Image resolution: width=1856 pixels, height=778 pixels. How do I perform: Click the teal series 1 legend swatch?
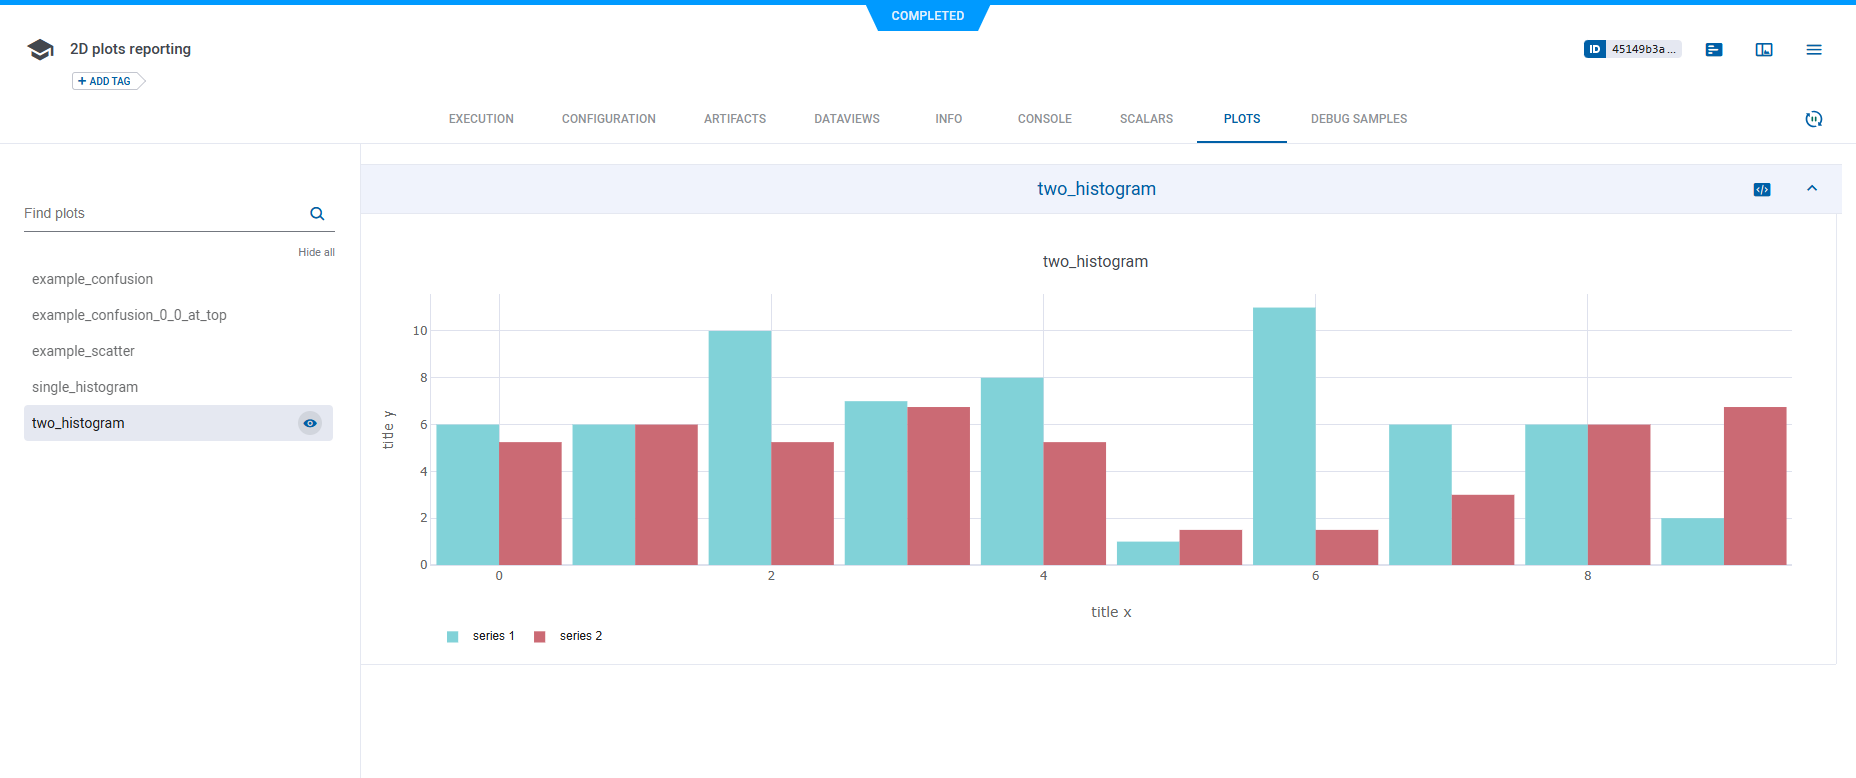(453, 637)
